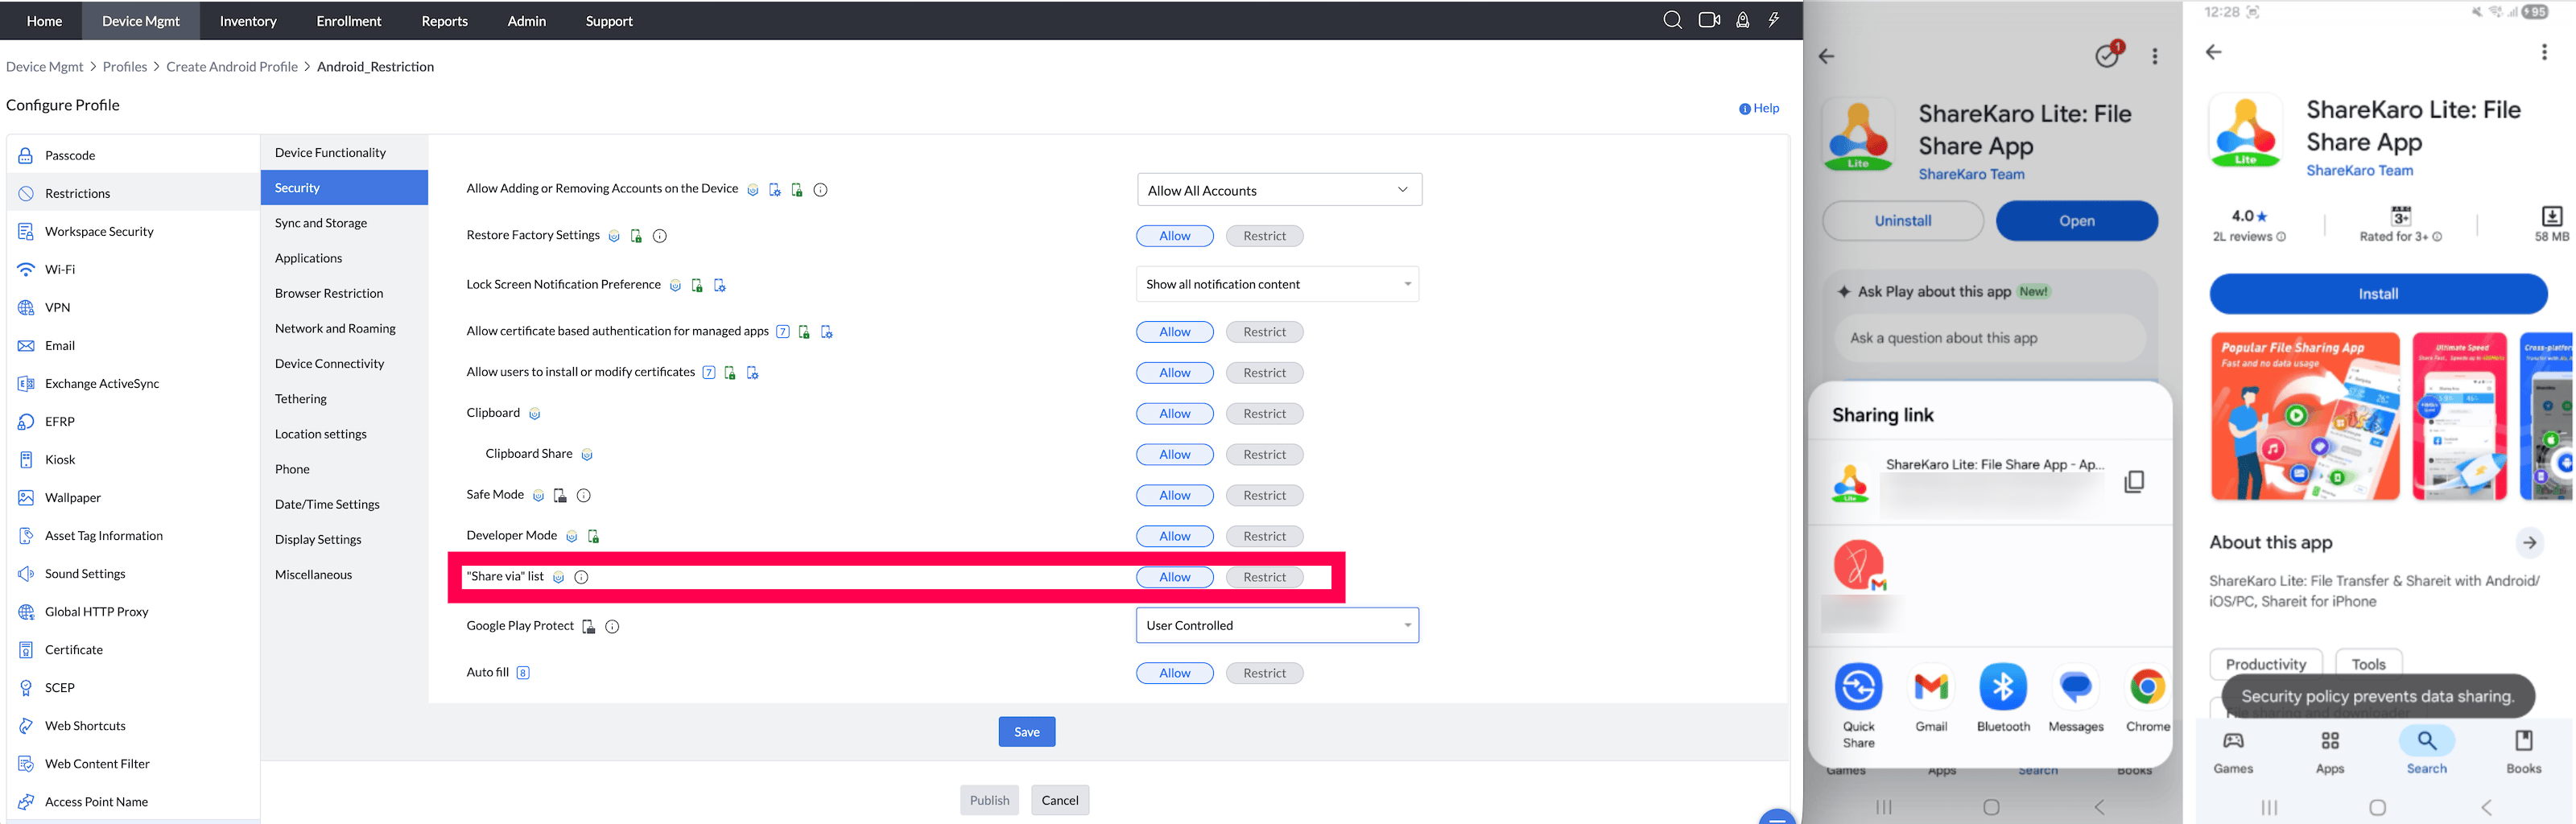Share via Chrome icon
This screenshot has height=824, width=2576.
2147,687
